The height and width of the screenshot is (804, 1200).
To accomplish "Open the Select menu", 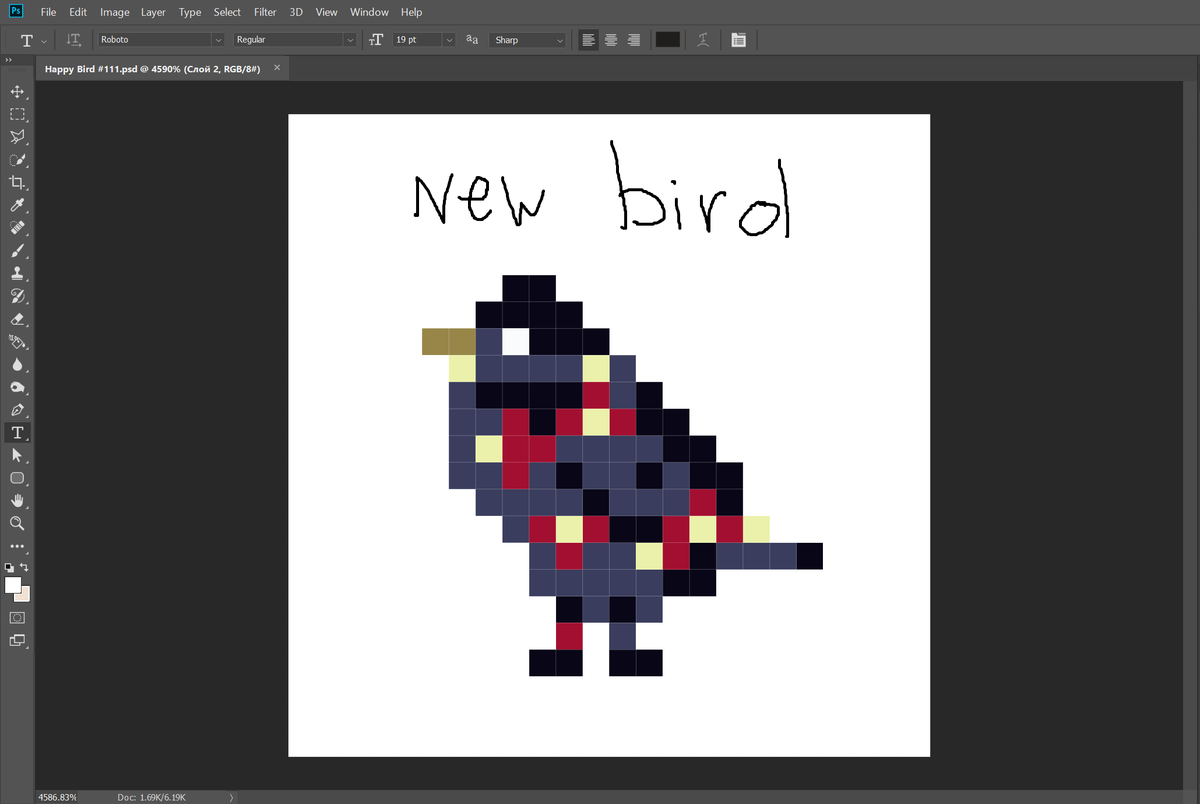I will tap(227, 12).
